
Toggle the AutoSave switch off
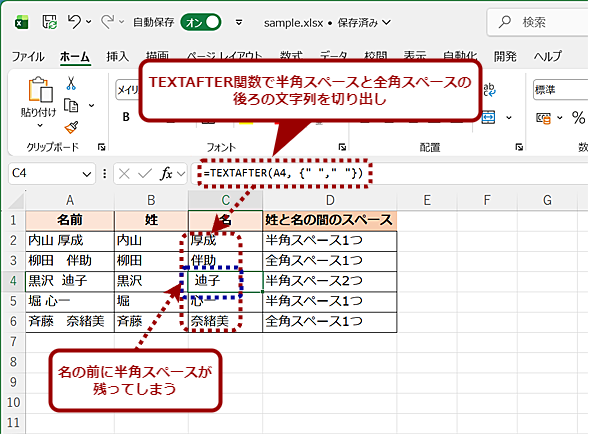(x=200, y=23)
